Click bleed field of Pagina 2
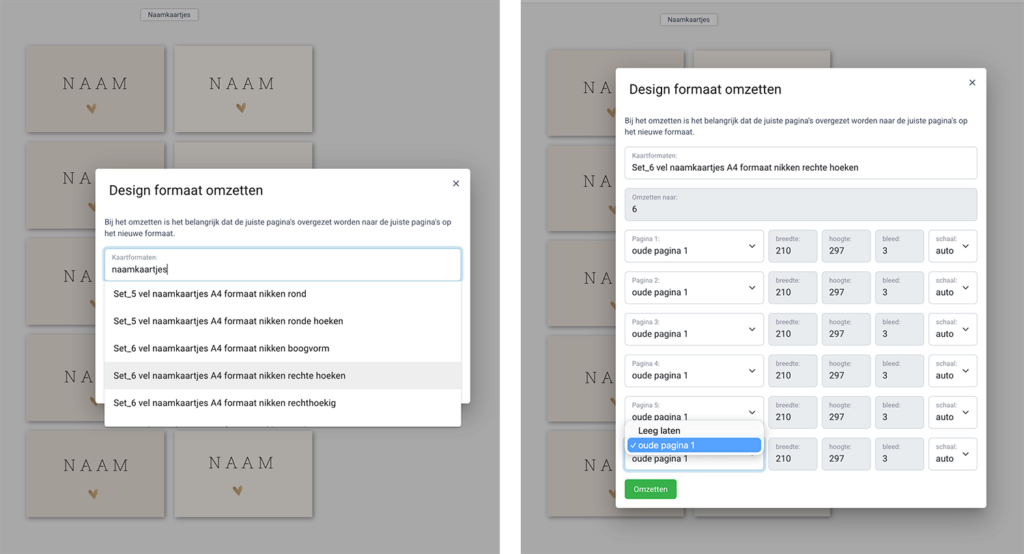 899,287
